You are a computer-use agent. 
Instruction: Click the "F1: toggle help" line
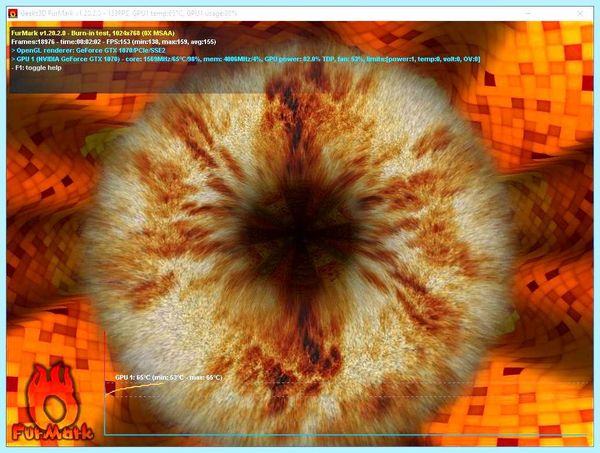(x=36, y=68)
